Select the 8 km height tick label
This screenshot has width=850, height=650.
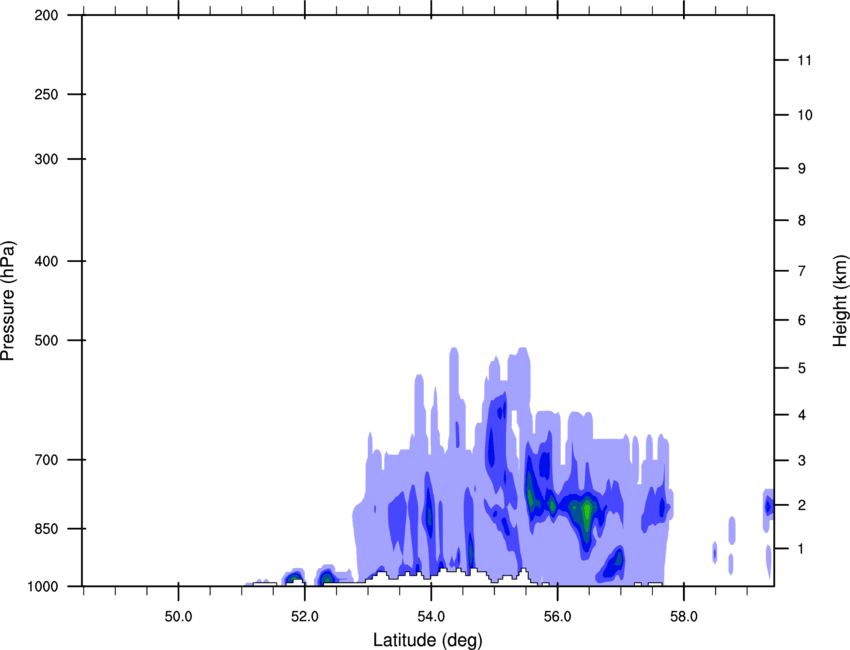click(x=800, y=220)
